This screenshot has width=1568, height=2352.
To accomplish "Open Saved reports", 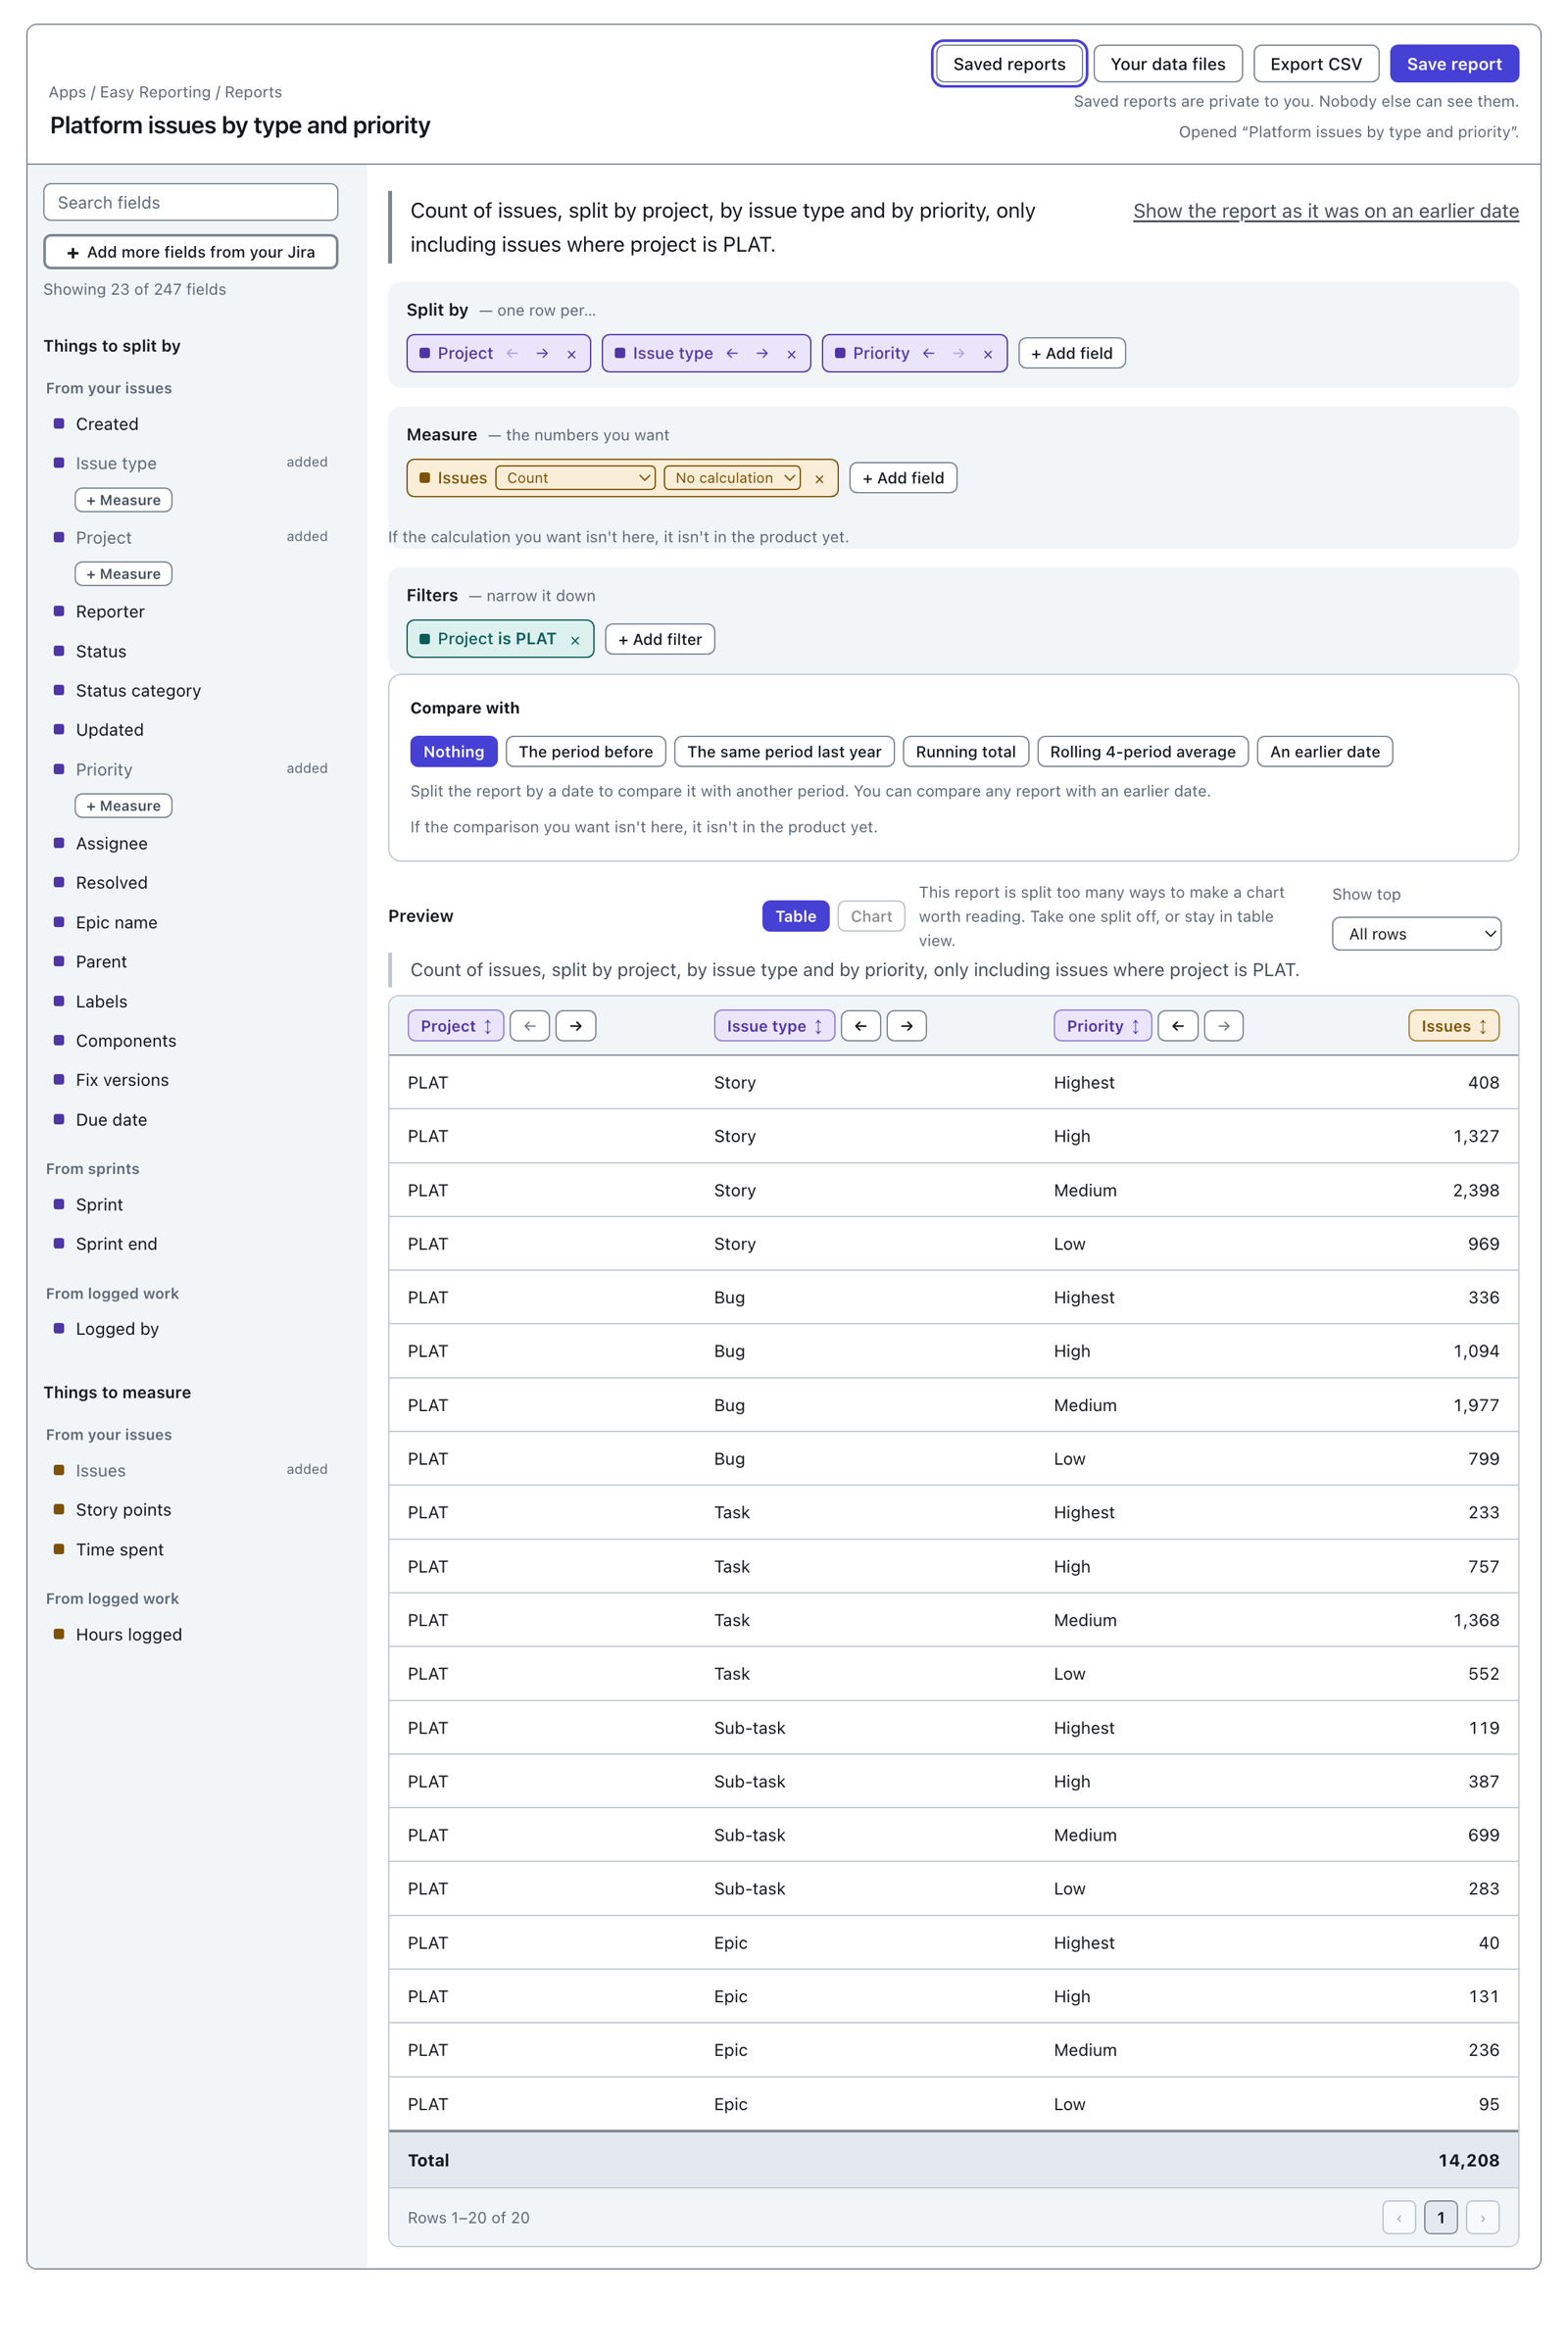I will [x=1009, y=64].
